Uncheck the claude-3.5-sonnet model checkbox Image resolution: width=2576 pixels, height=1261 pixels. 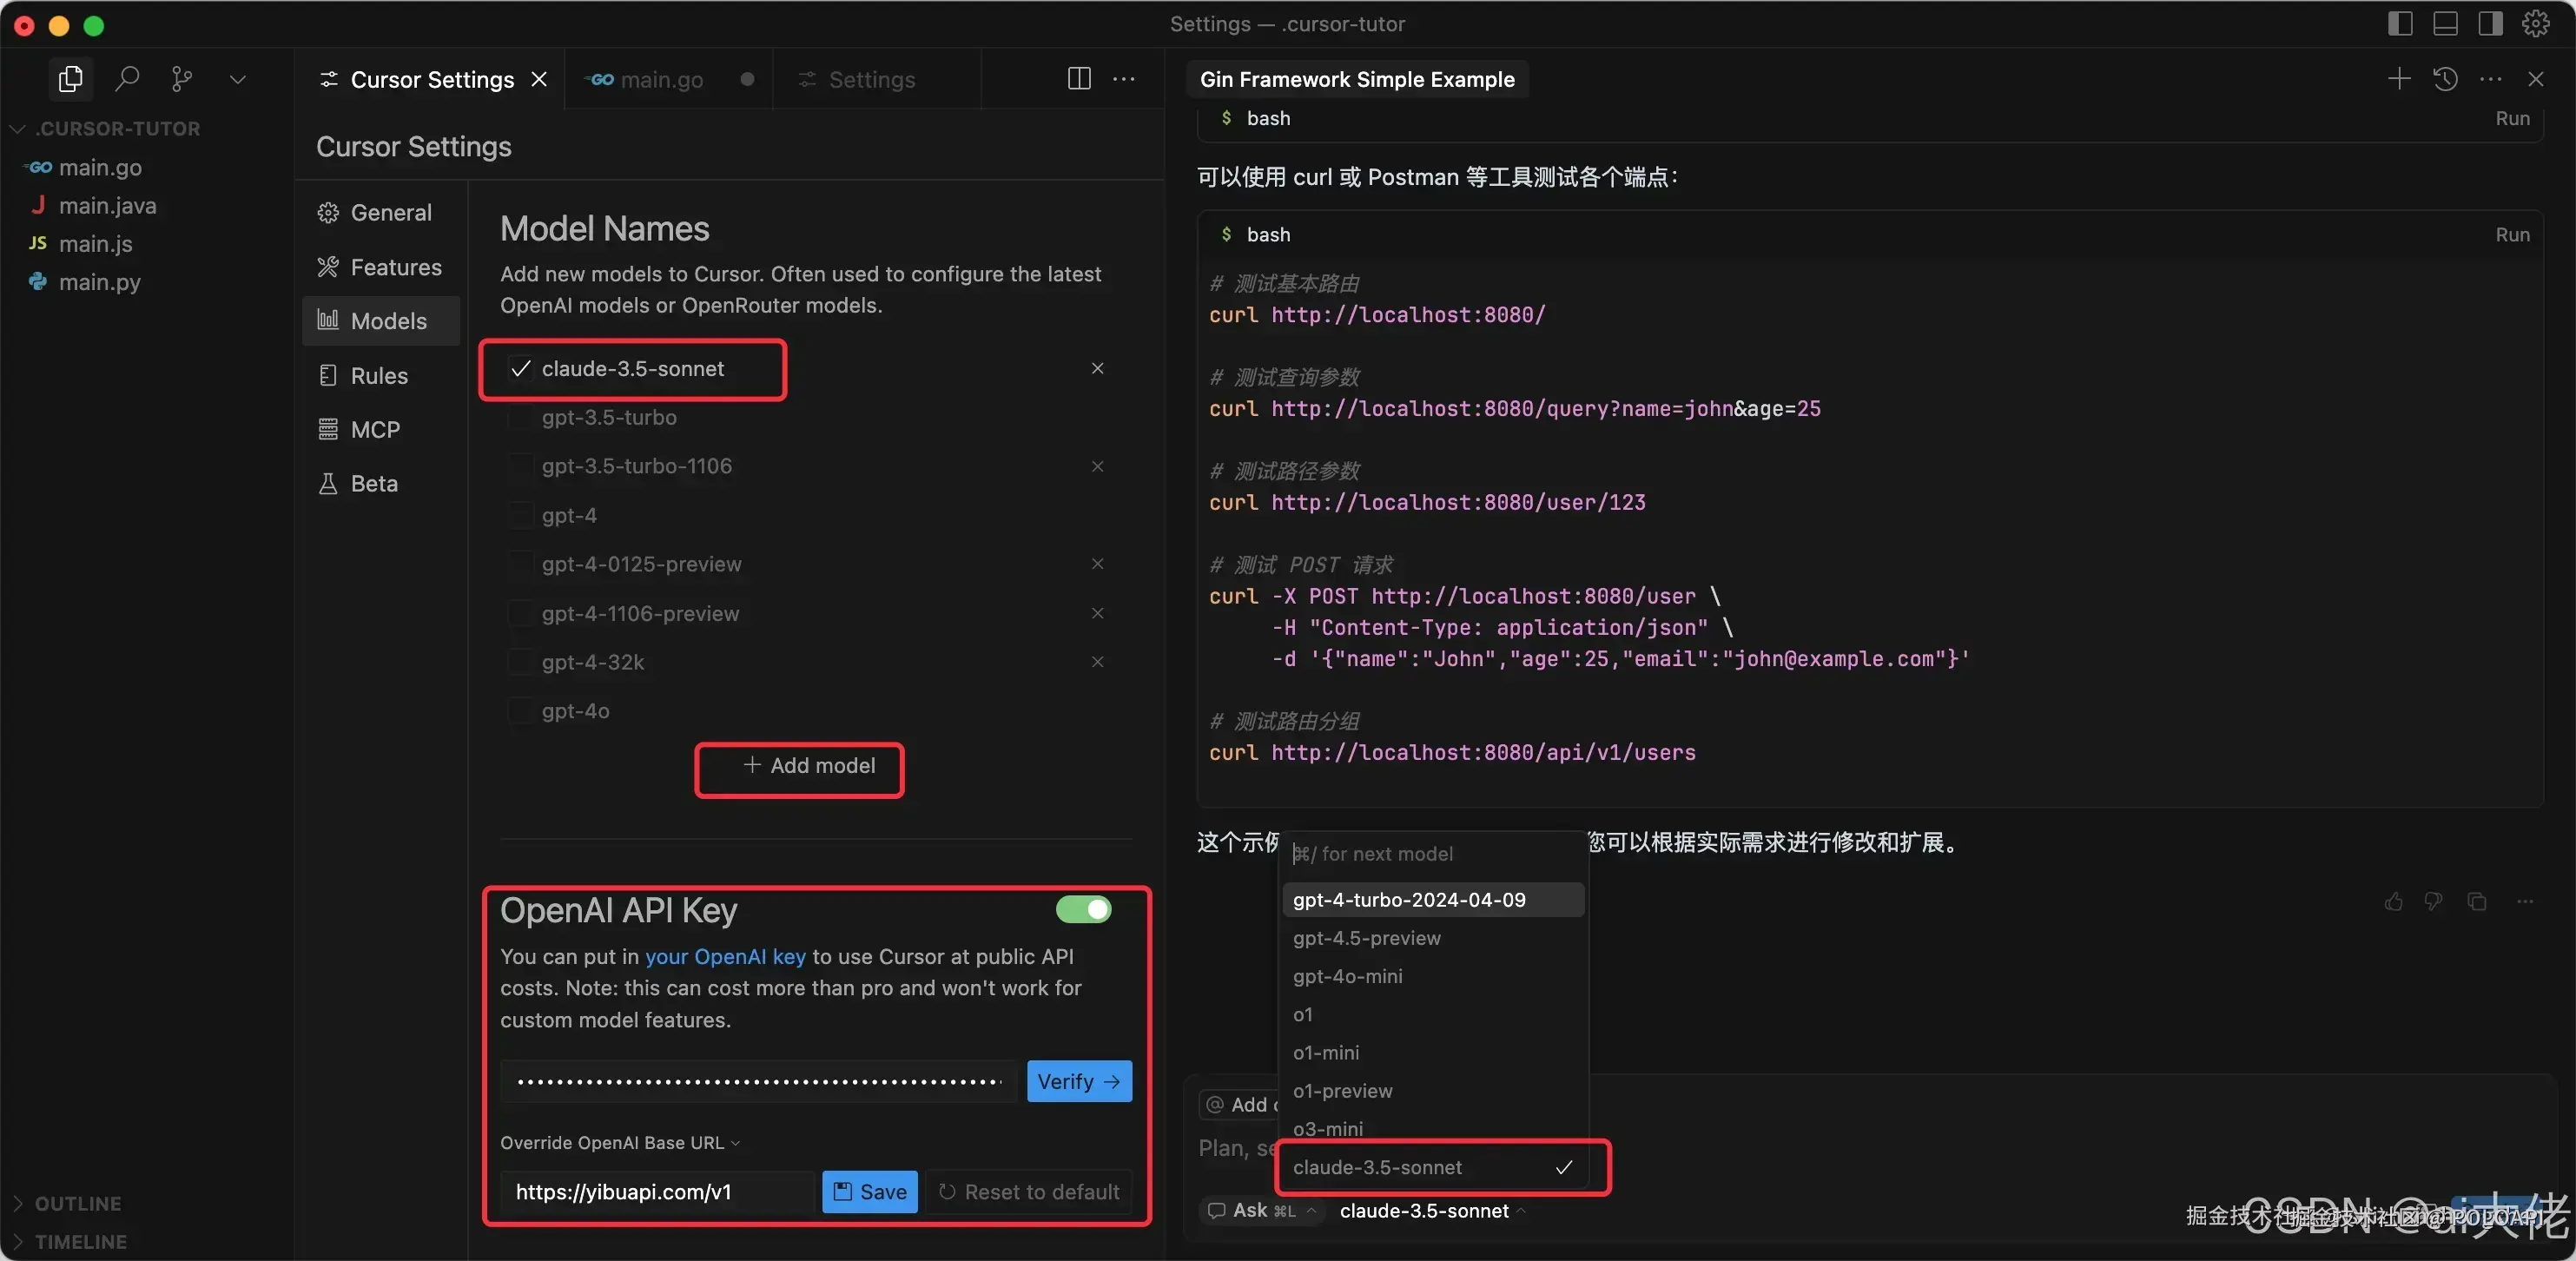pyautogui.click(x=520, y=369)
